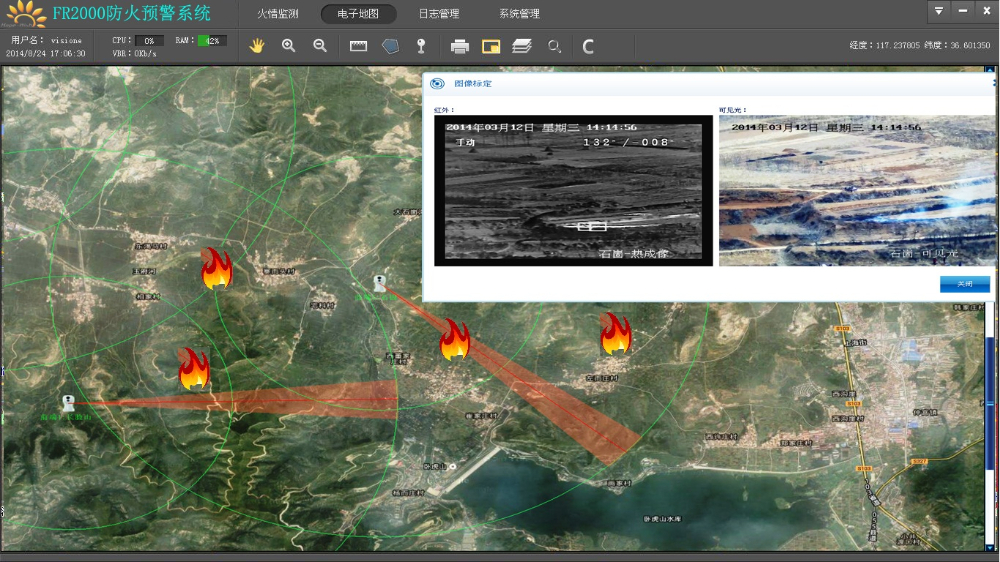This screenshot has width=1000, height=562.
Task: Click the gray search magnifier icon
Action: tap(554, 46)
